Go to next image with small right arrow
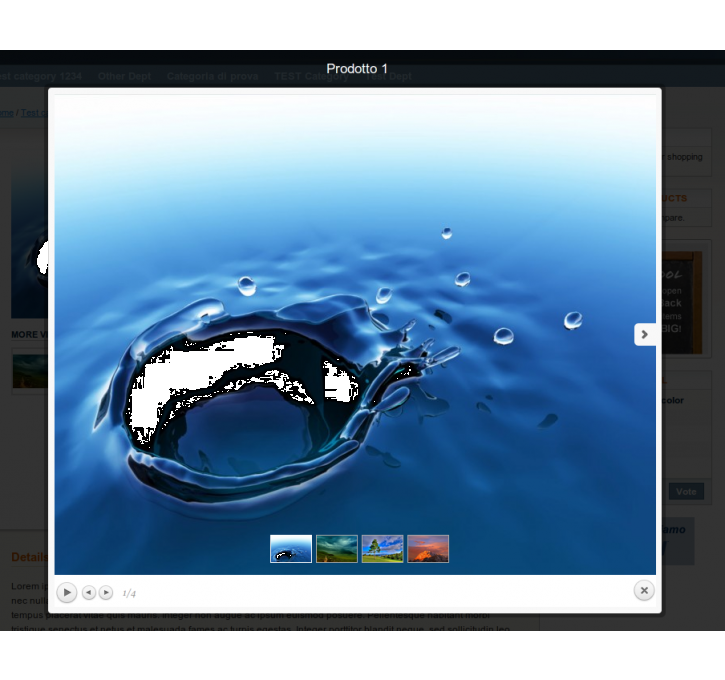This screenshot has width=725, height=680. pyautogui.click(x=106, y=592)
